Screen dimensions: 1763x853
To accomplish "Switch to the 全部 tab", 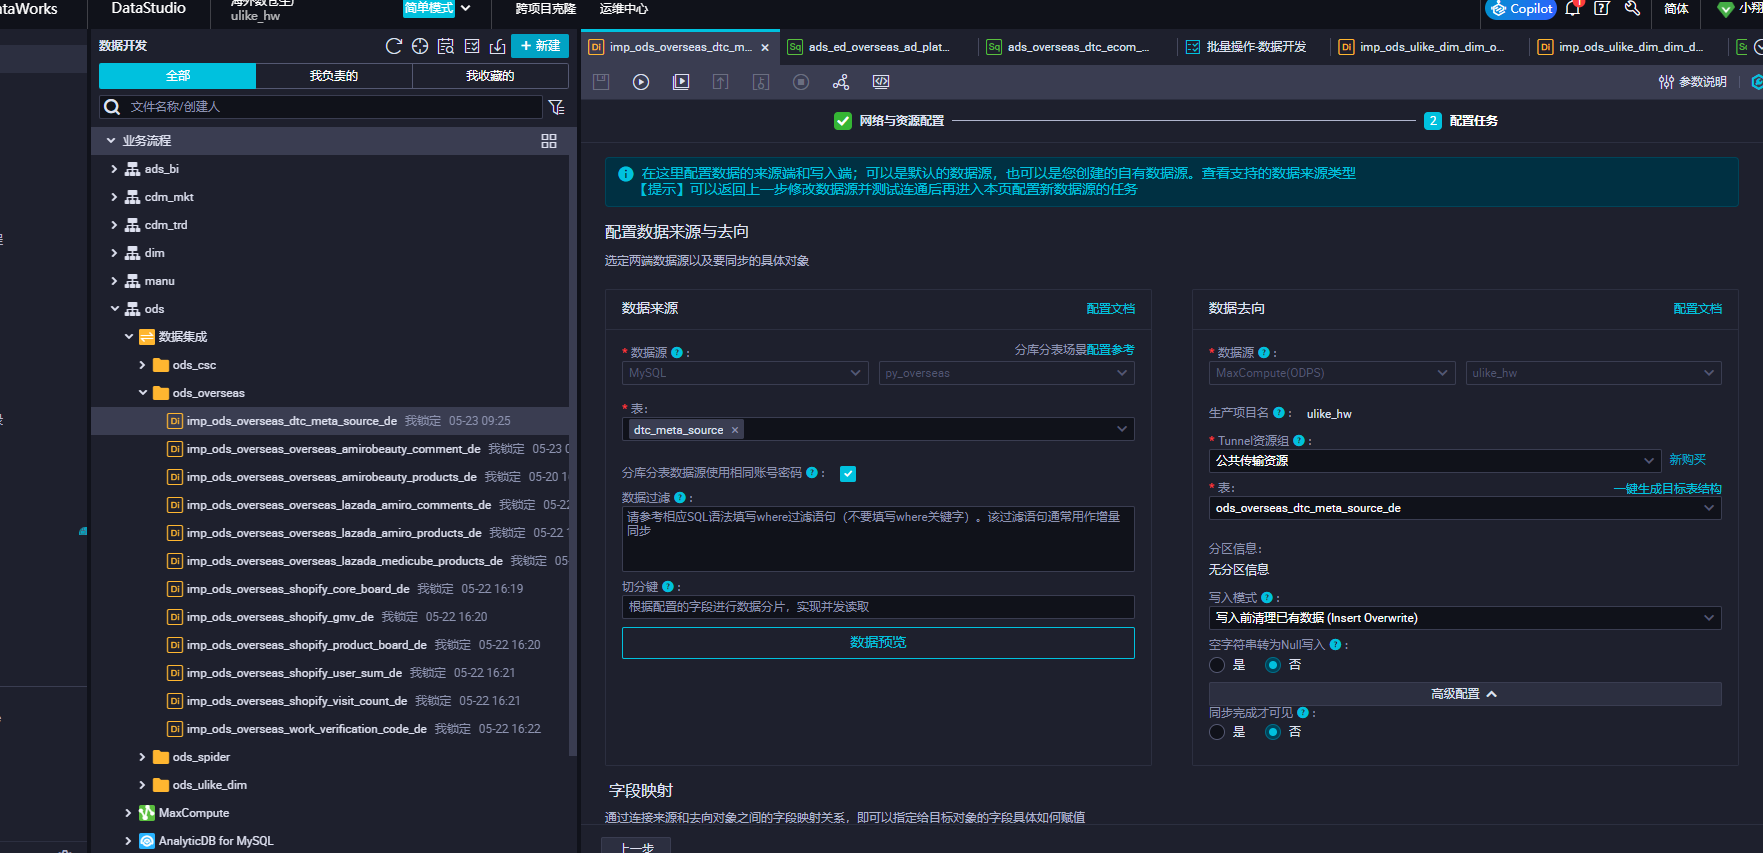I will coord(178,76).
